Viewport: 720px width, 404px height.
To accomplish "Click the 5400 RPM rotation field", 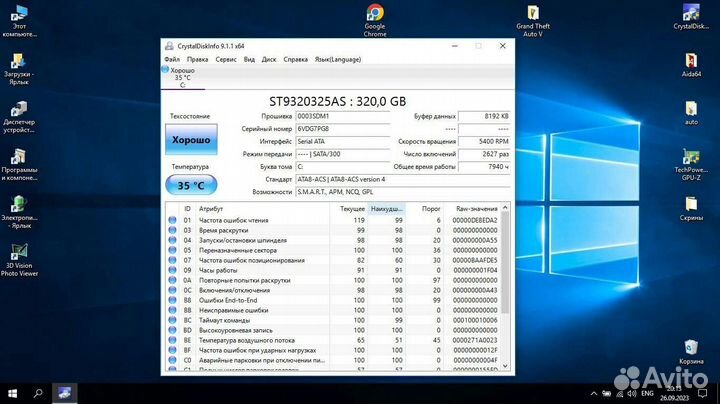I will (x=484, y=141).
